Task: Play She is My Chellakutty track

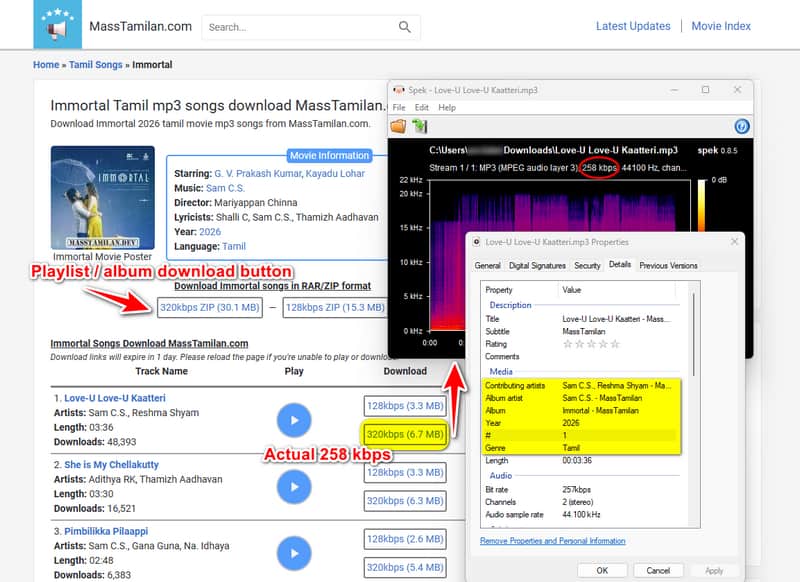Action: (294, 487)
